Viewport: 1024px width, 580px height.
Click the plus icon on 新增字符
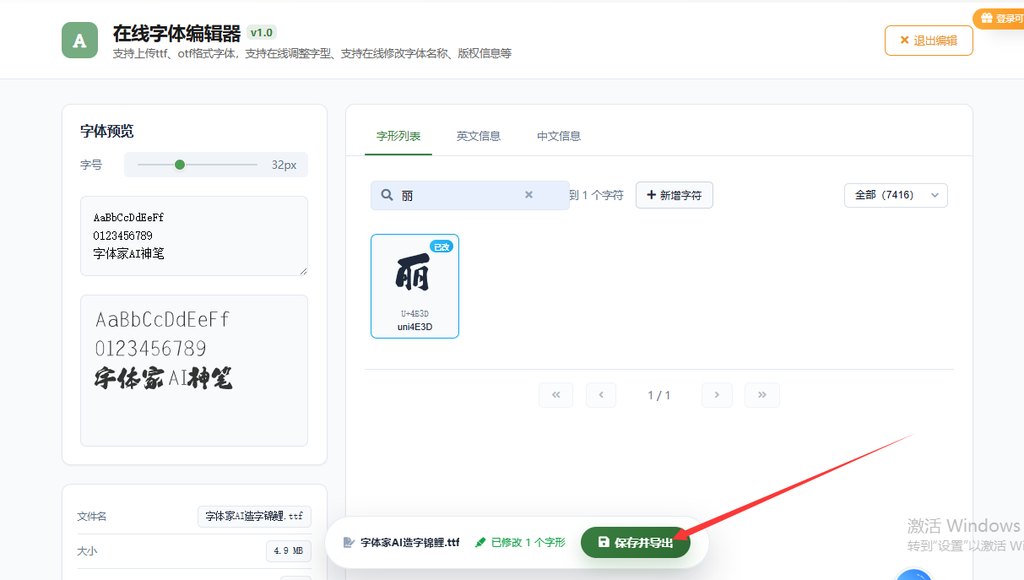(653, 195)
